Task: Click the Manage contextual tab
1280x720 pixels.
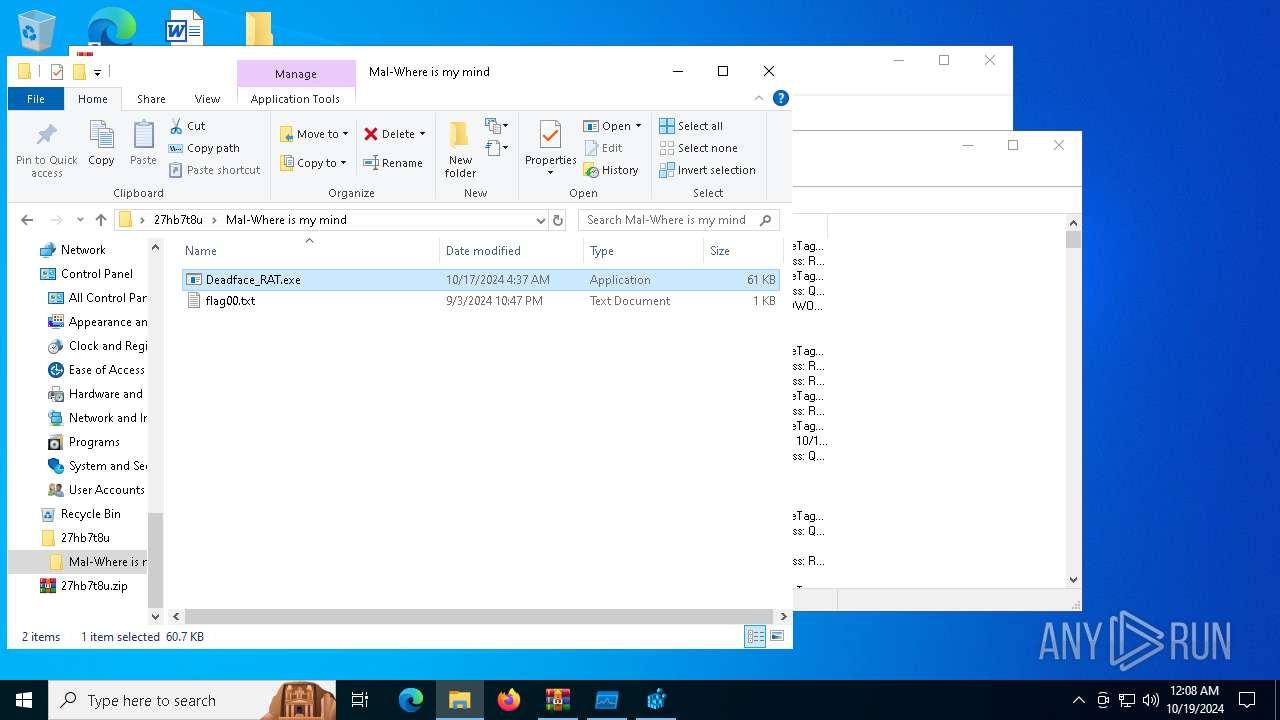Action: (296, 74)
